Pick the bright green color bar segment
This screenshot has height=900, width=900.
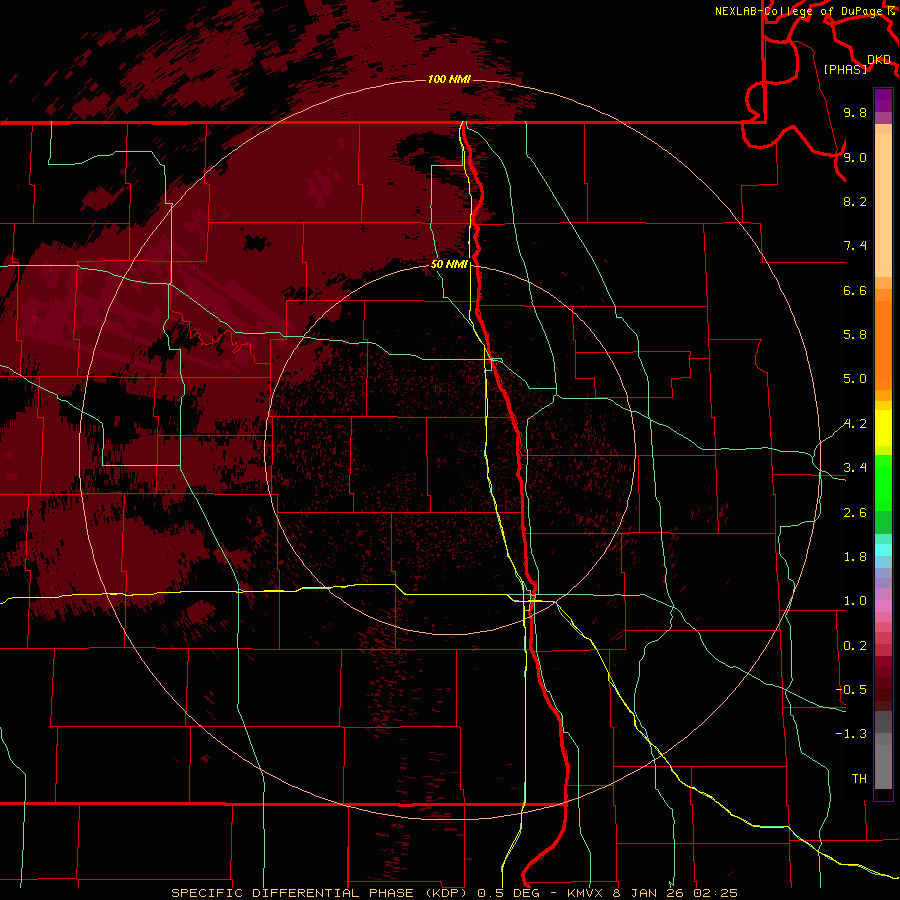[883, 485]
